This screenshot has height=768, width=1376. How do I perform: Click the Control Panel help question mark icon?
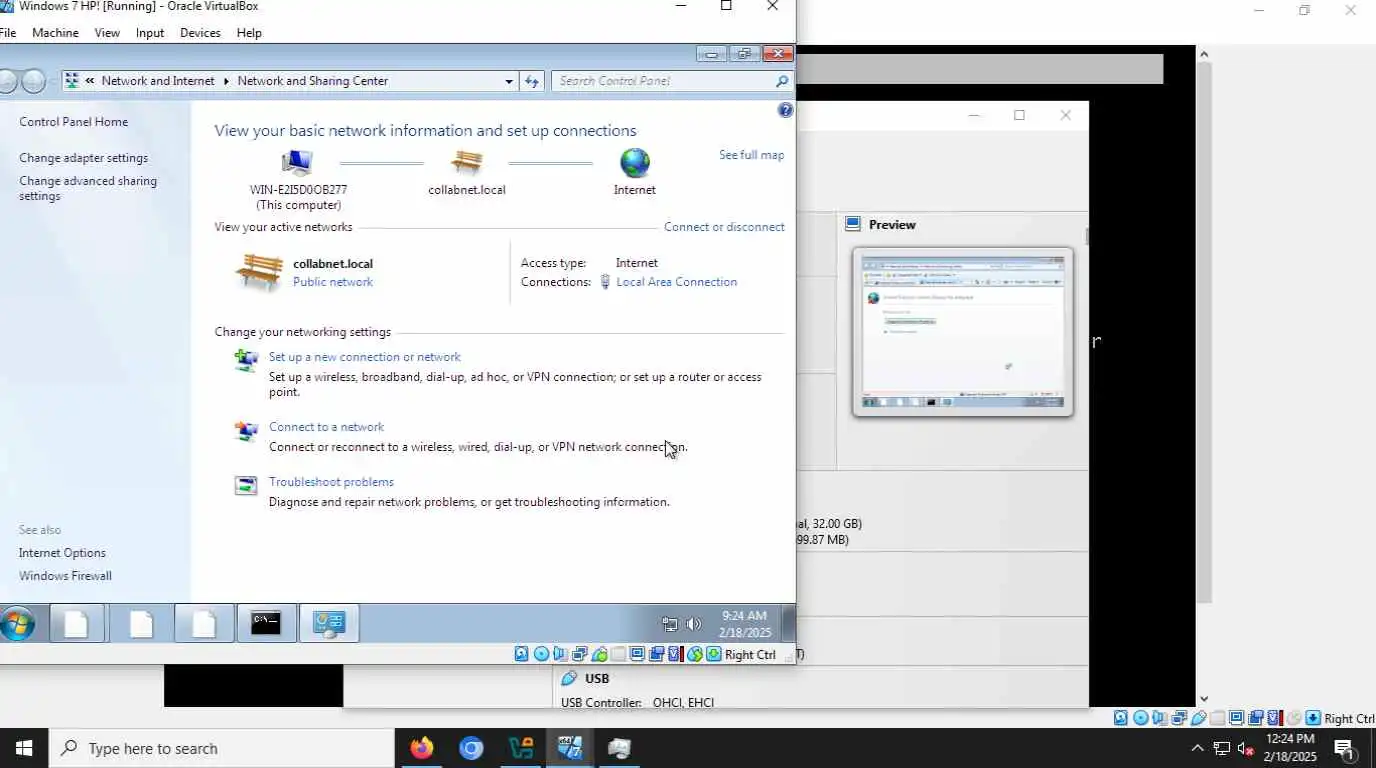pyautogui.click(x=785, y=110)
